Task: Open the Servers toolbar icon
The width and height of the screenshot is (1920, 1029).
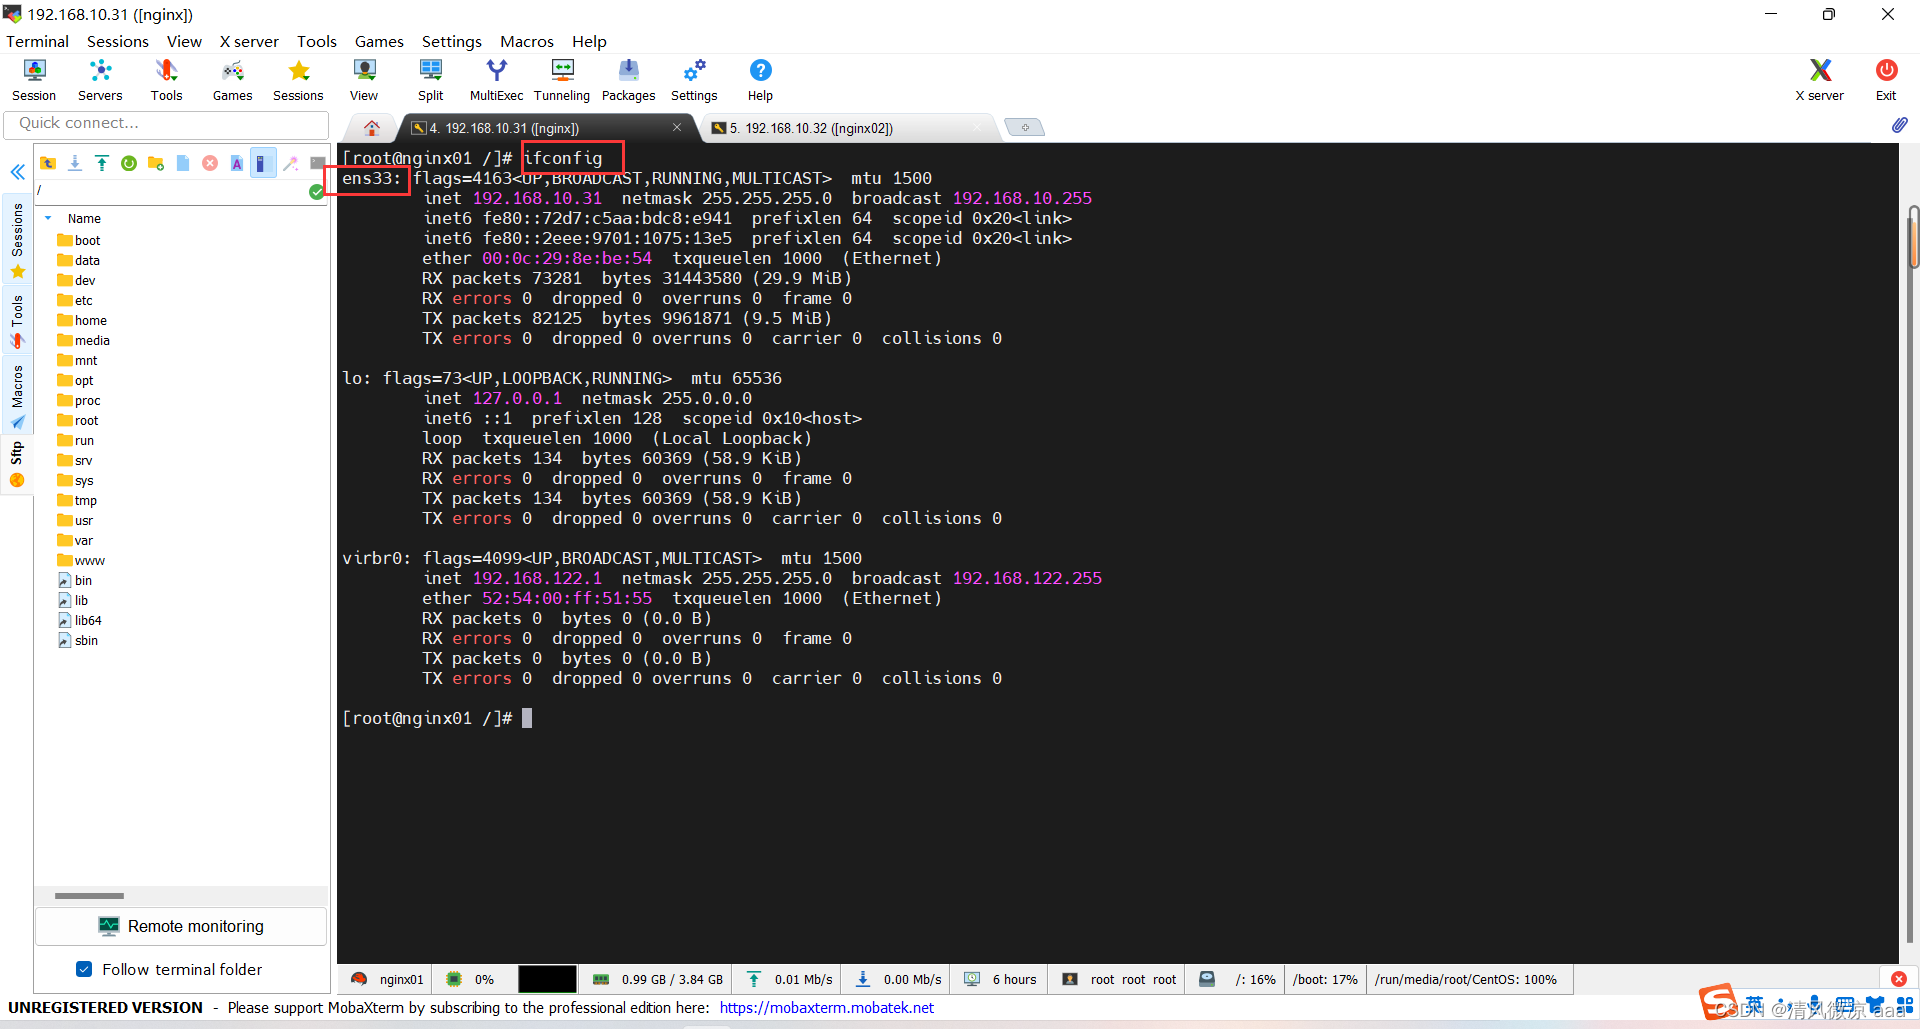Action: (100, 80)
